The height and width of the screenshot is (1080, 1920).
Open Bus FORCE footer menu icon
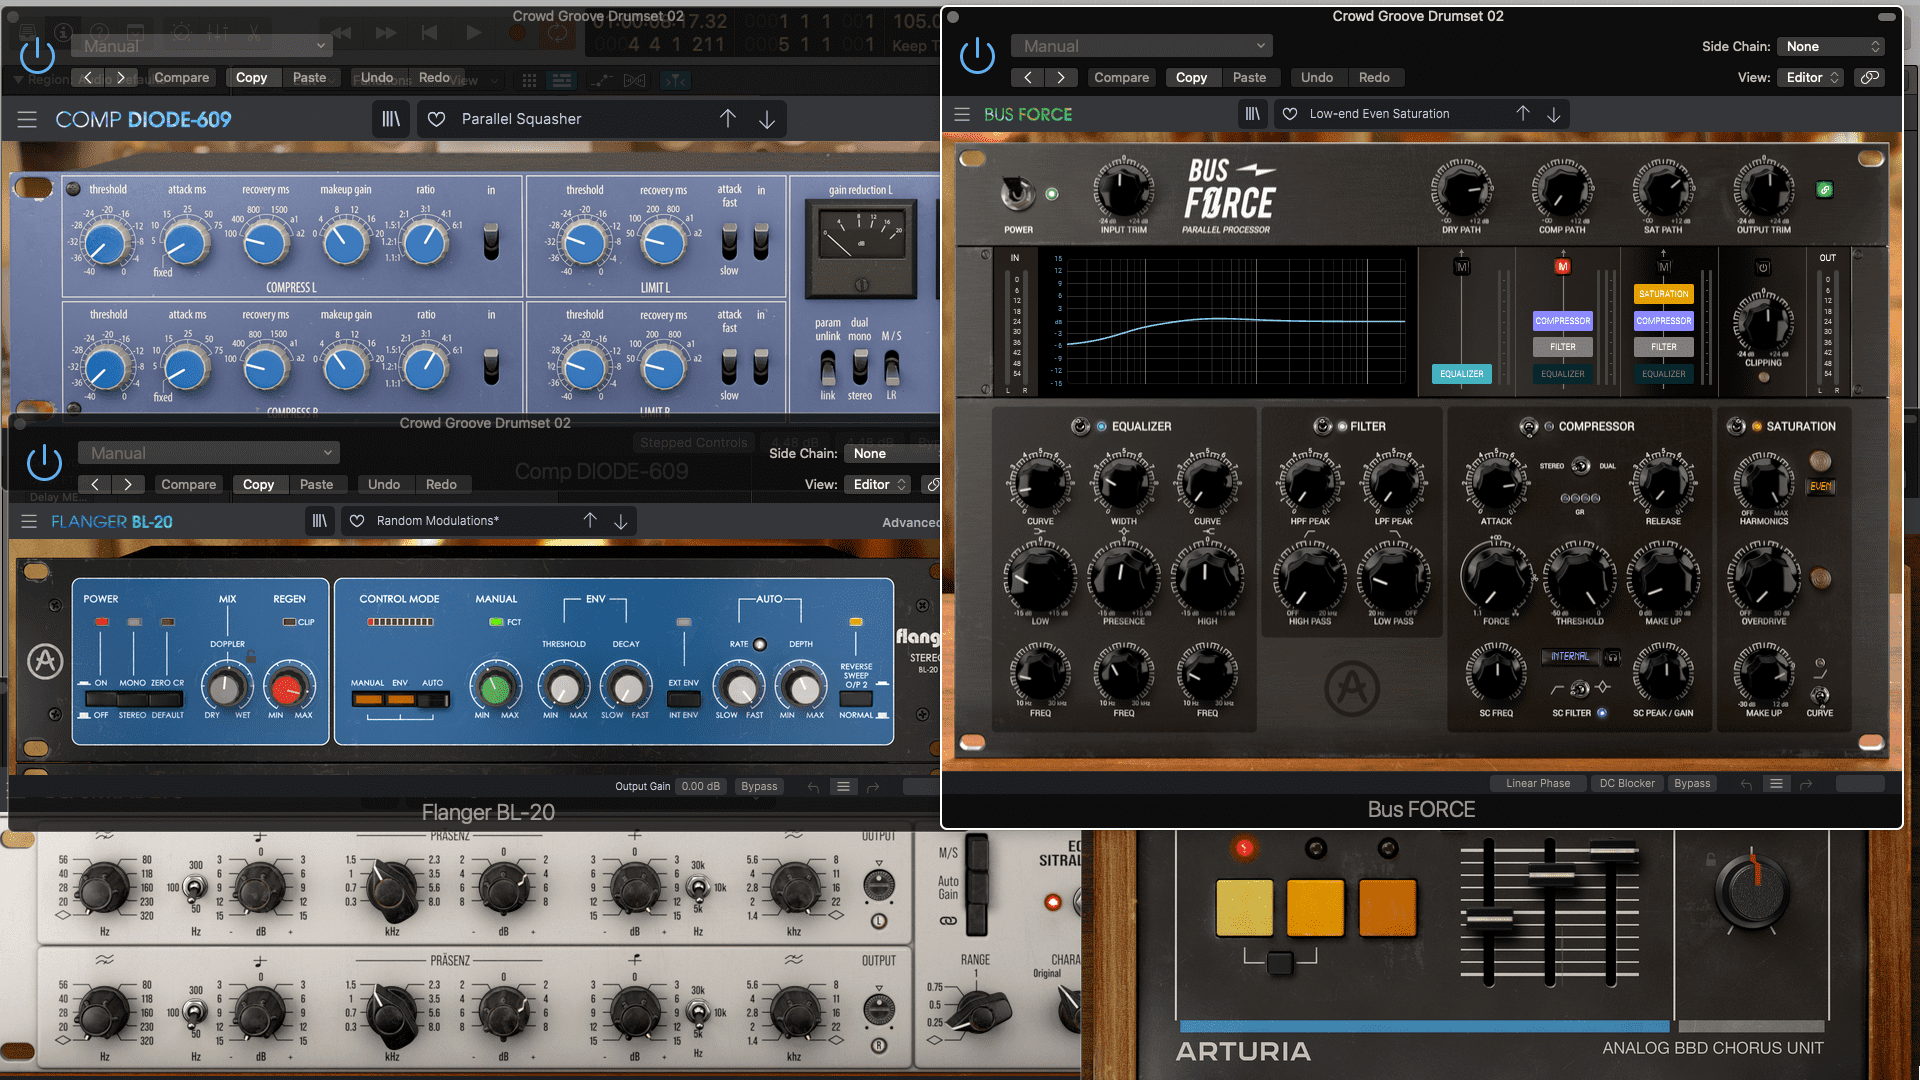pos(1776,784)
